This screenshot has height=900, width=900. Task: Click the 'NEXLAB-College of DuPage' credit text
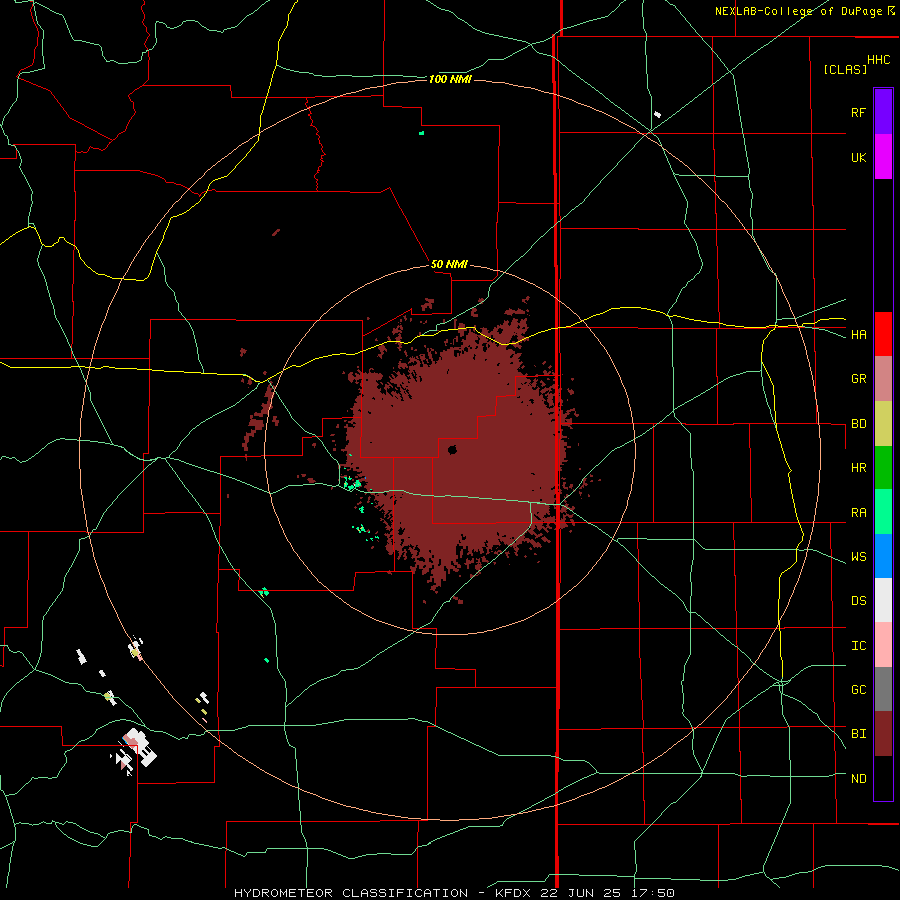point(798,11)
